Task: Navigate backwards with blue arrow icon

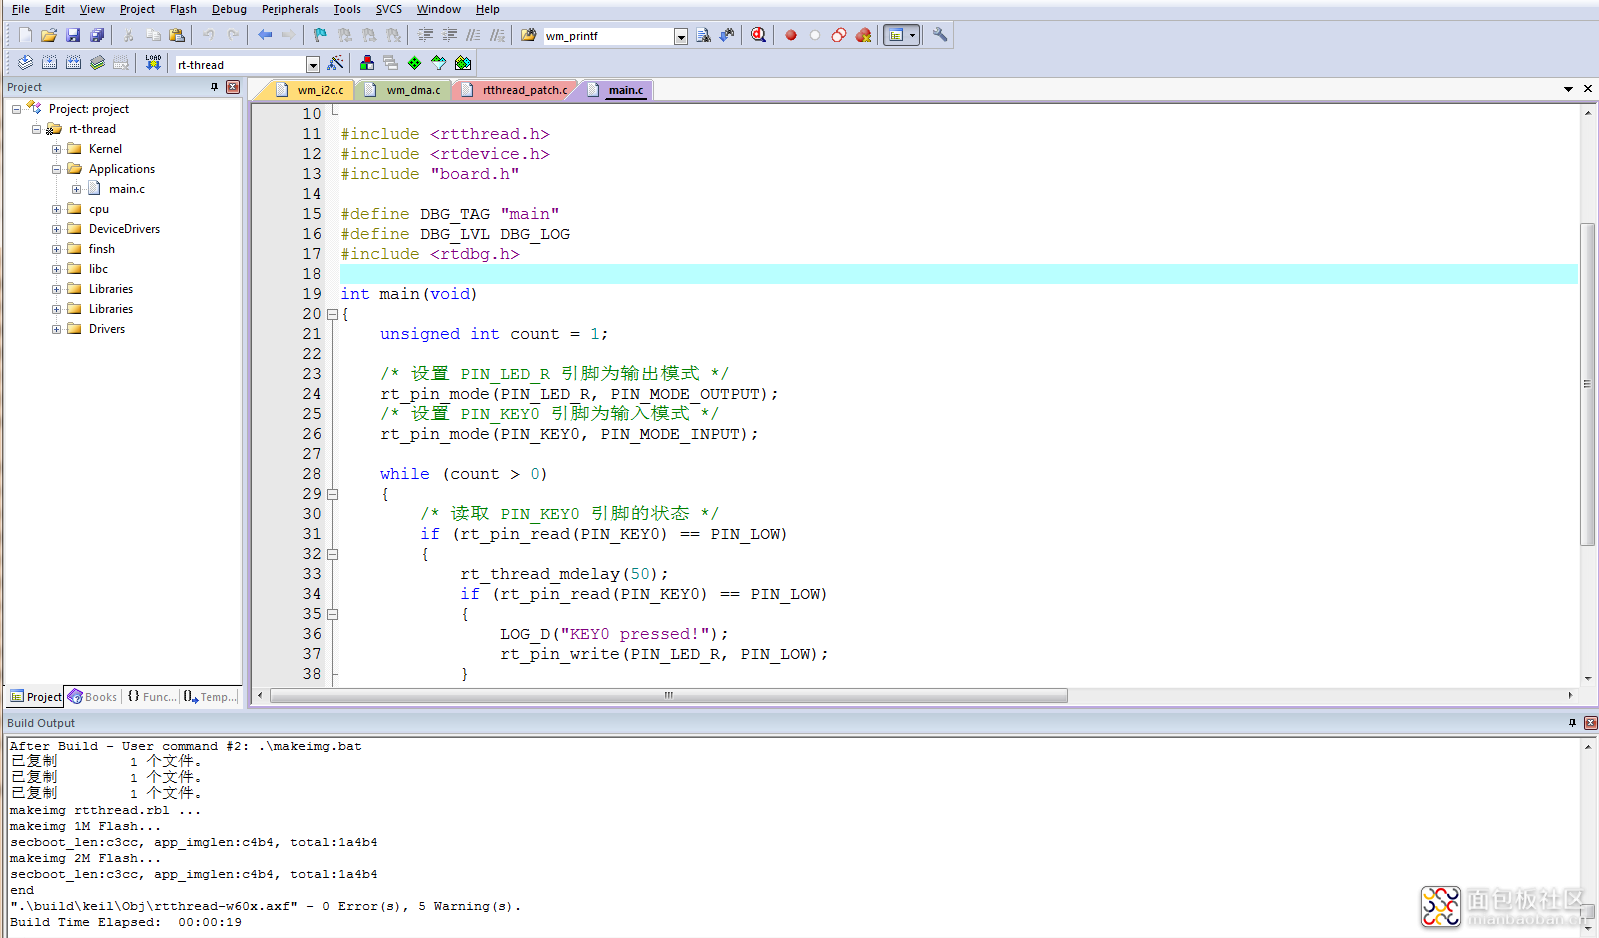Action: click(265, 35)
